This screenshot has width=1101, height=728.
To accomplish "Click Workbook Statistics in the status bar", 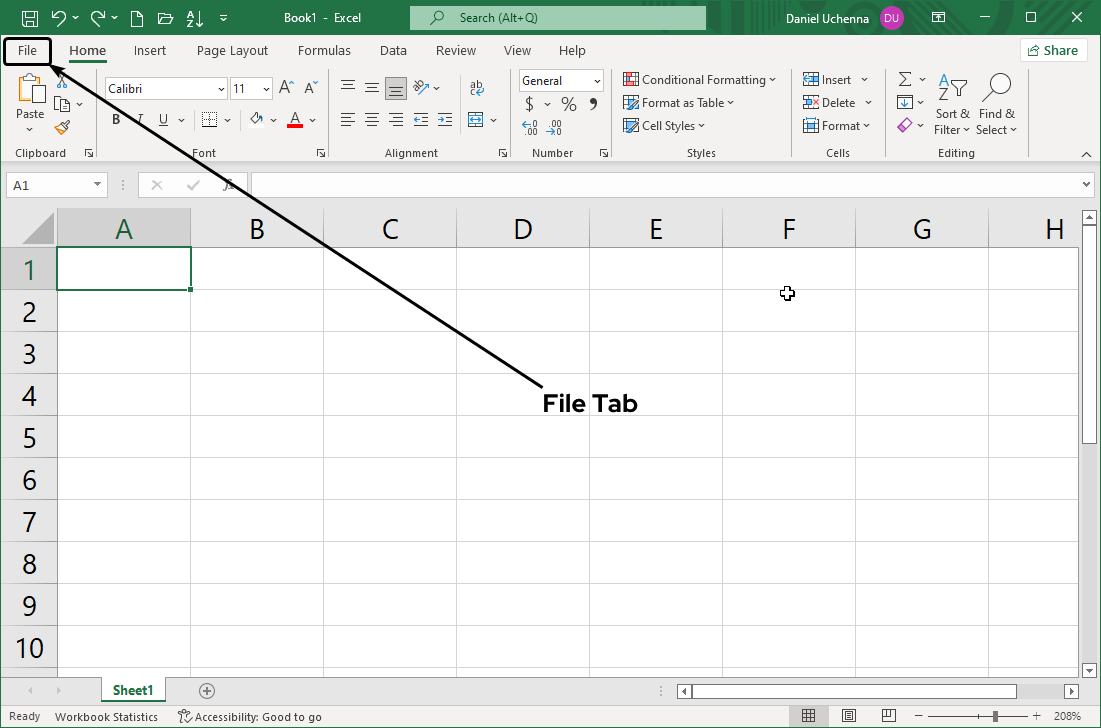I will tap(106, 716).
